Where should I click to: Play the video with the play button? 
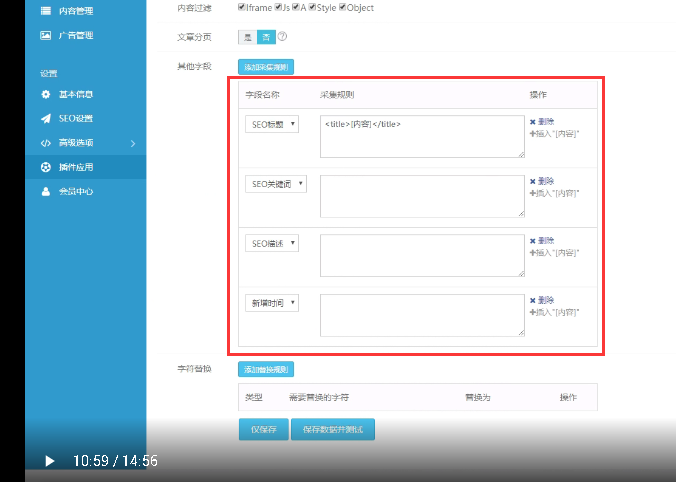50,461
